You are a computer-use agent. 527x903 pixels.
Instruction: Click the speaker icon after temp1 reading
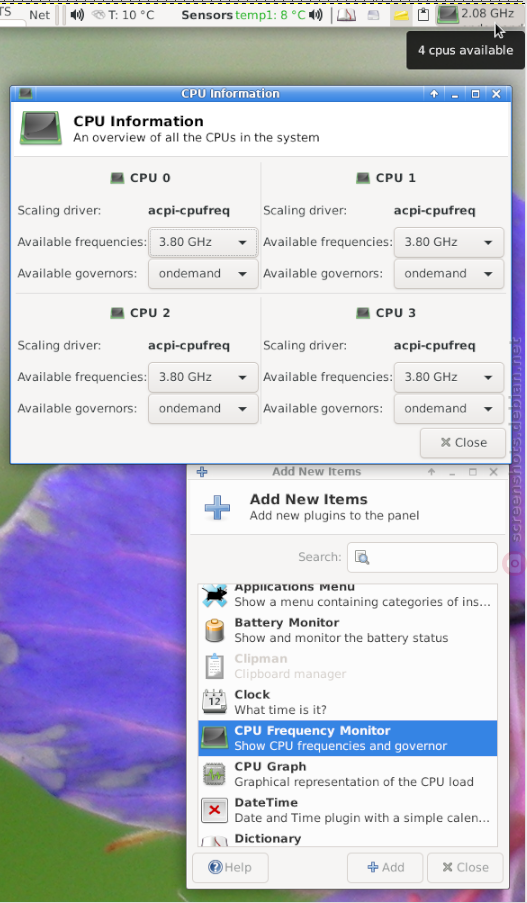coord(316,14)
